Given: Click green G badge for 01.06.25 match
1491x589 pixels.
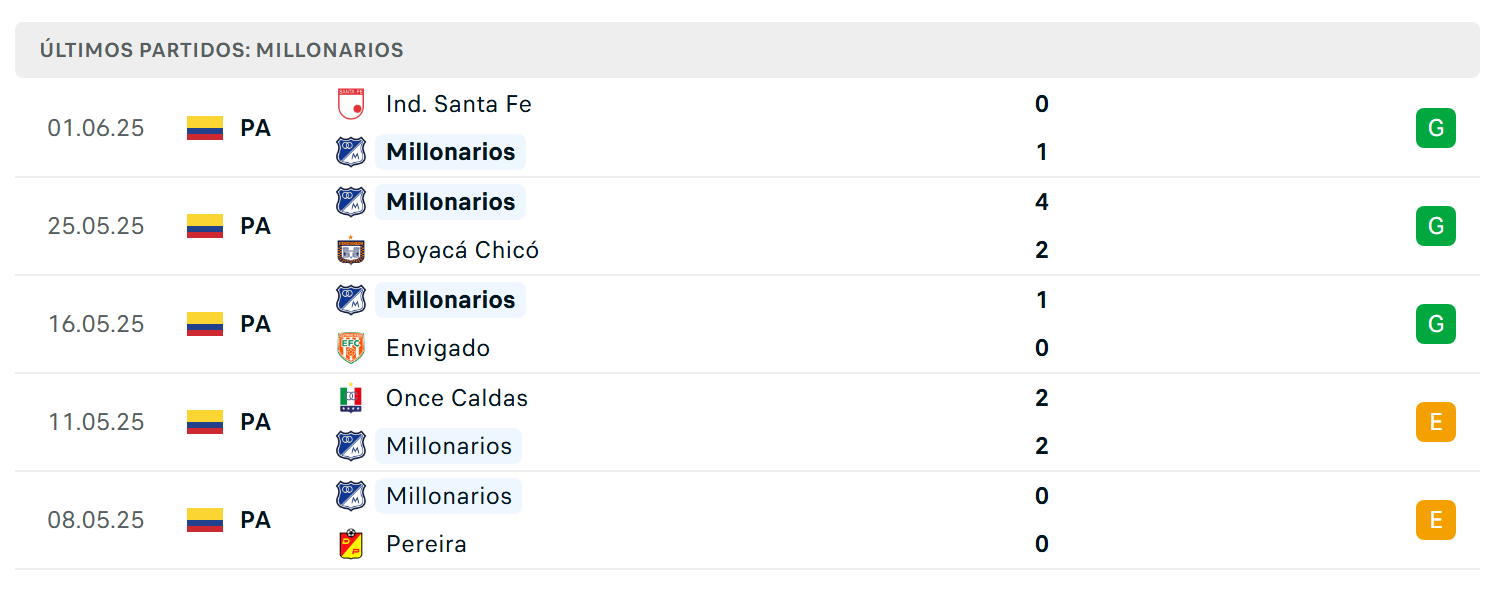Looking at the screenshot, I should [x=1435, y=128].
